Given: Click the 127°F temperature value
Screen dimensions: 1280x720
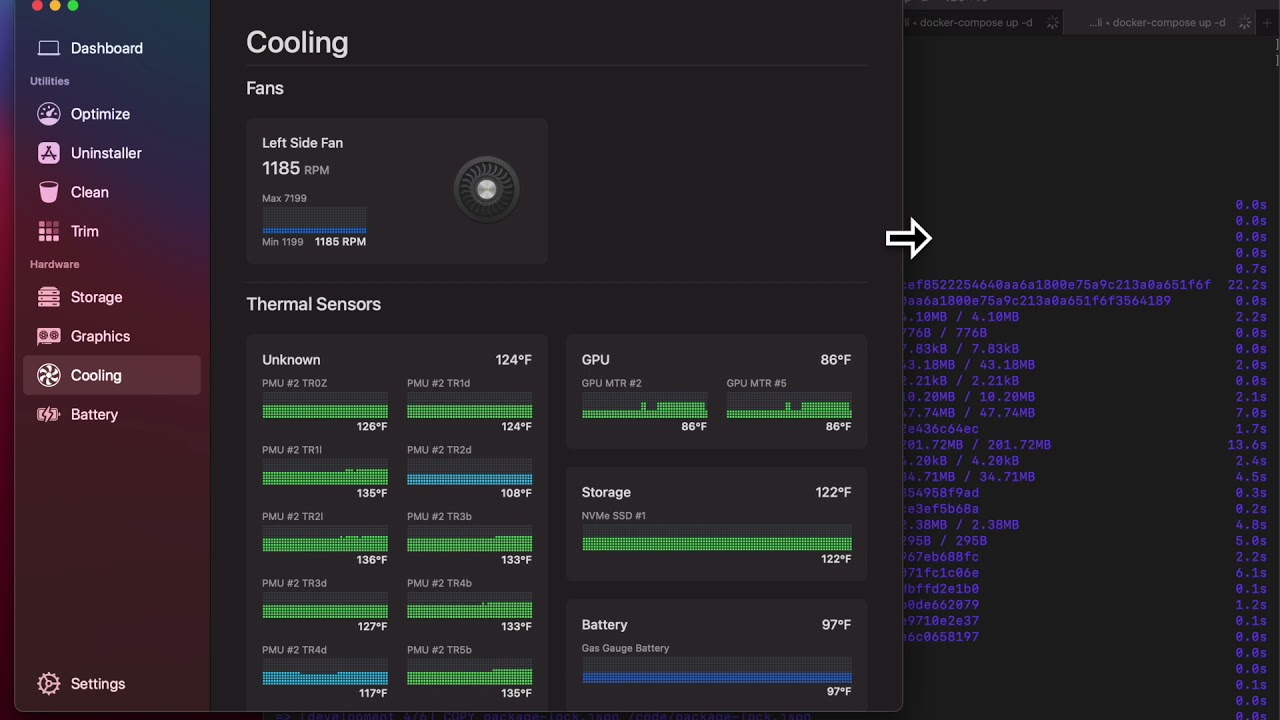Looking at the screenshot, I should (372, 627).
